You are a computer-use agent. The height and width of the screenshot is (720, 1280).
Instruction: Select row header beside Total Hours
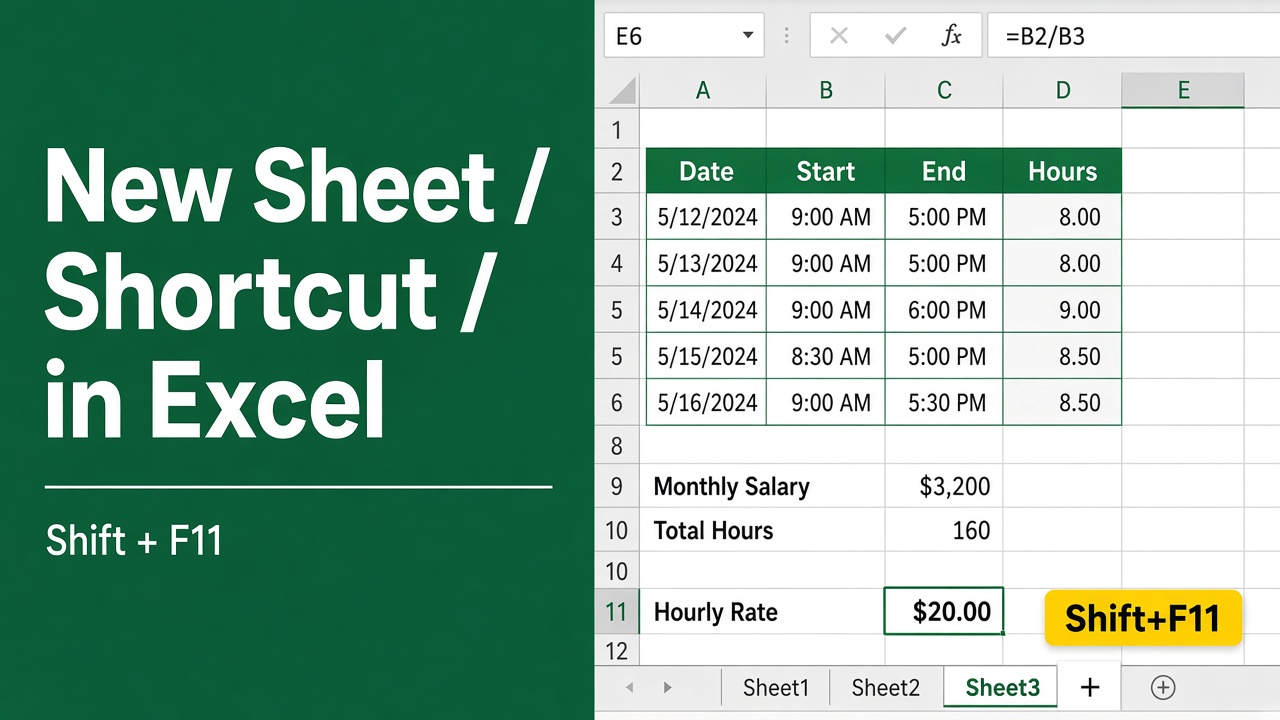pos(617,530)
